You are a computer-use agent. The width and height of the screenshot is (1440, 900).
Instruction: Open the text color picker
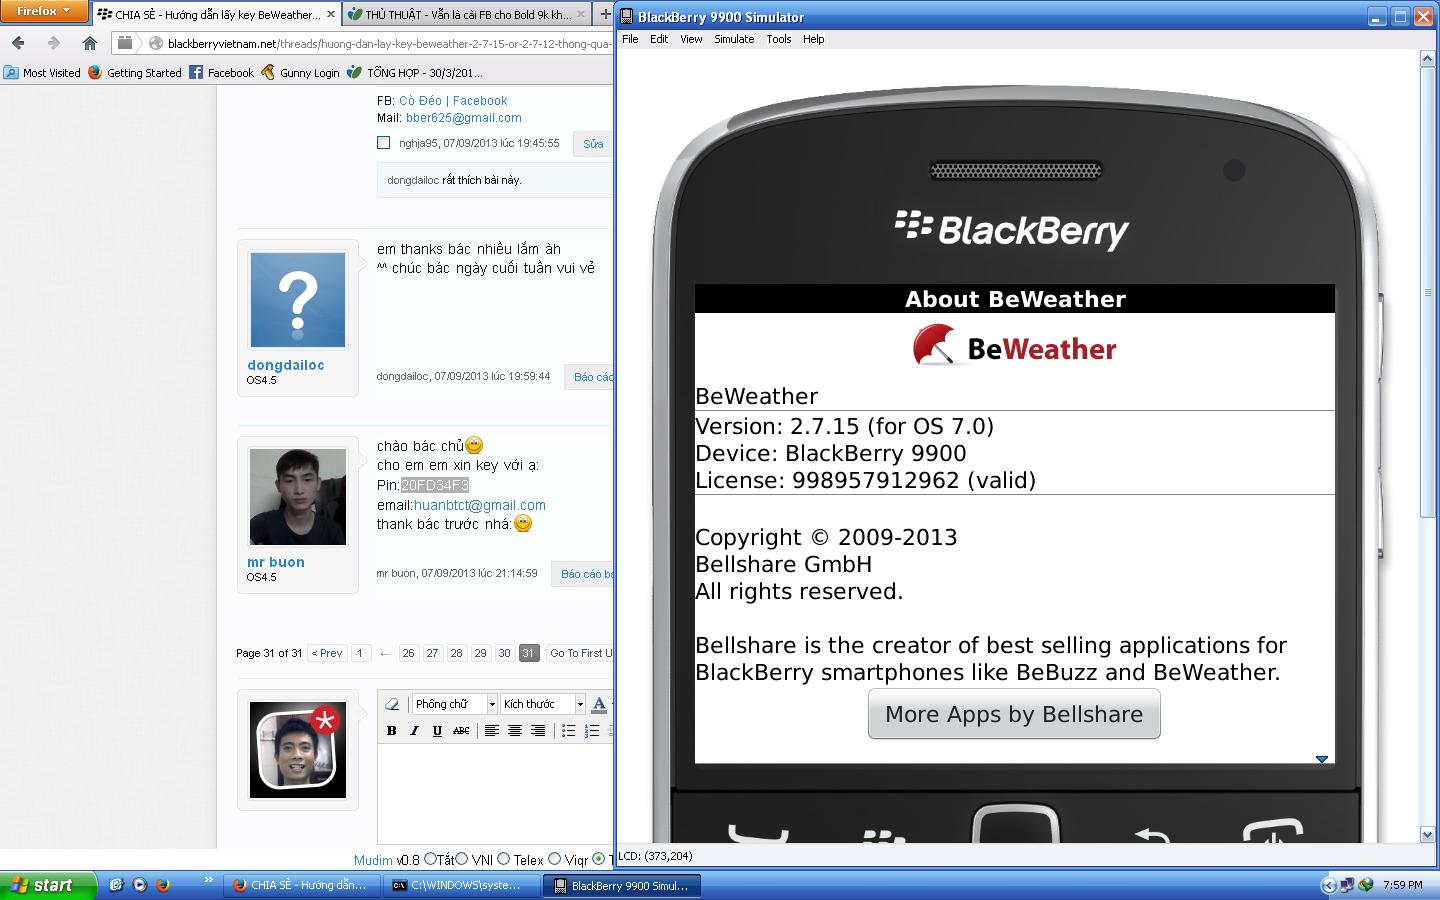click(599, 704)
